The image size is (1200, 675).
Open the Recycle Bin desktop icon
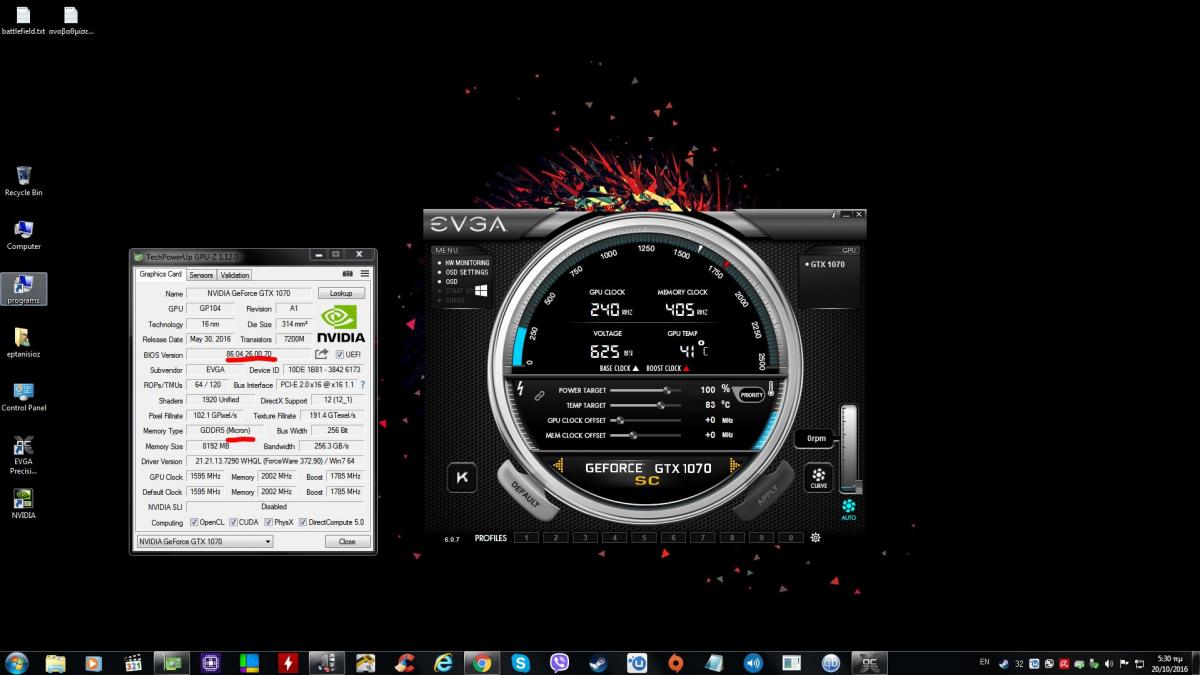[24, 181]
